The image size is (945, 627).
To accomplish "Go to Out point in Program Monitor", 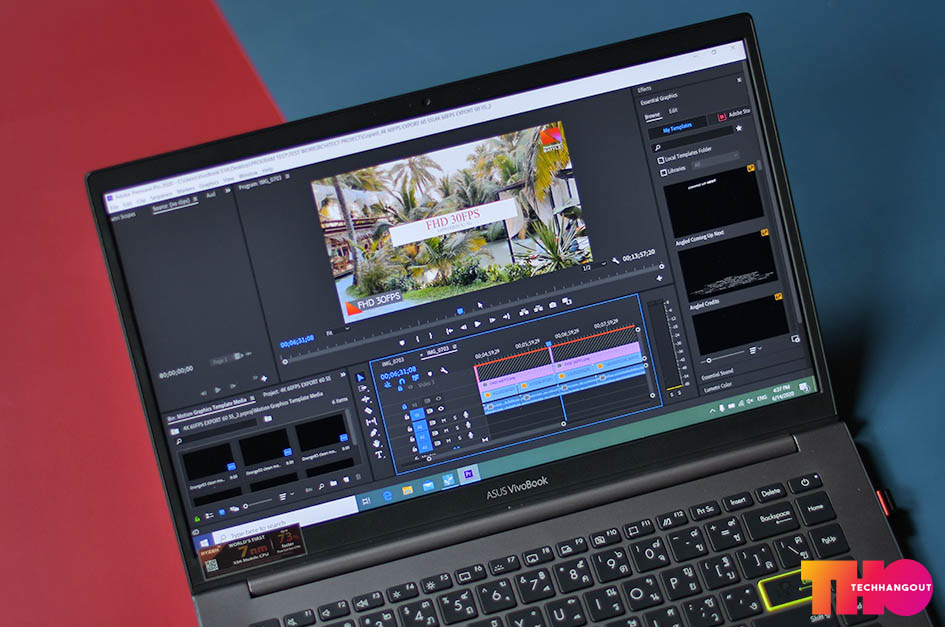I will 506,316.
